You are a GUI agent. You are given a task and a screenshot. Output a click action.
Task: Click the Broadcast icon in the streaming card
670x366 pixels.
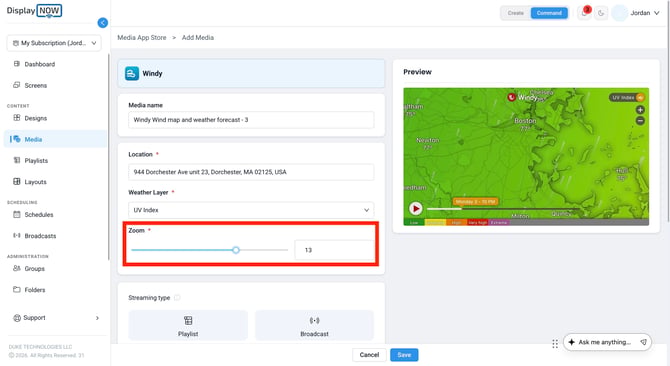click(314, 320)
